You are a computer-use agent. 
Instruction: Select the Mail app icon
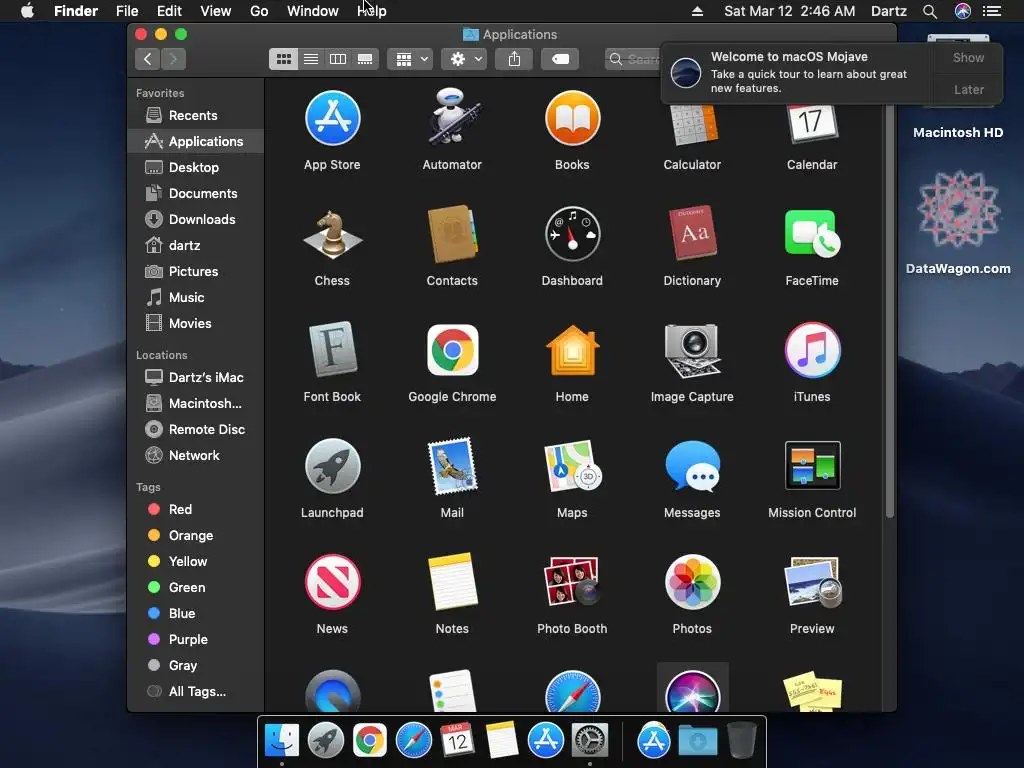coord(452,466)
